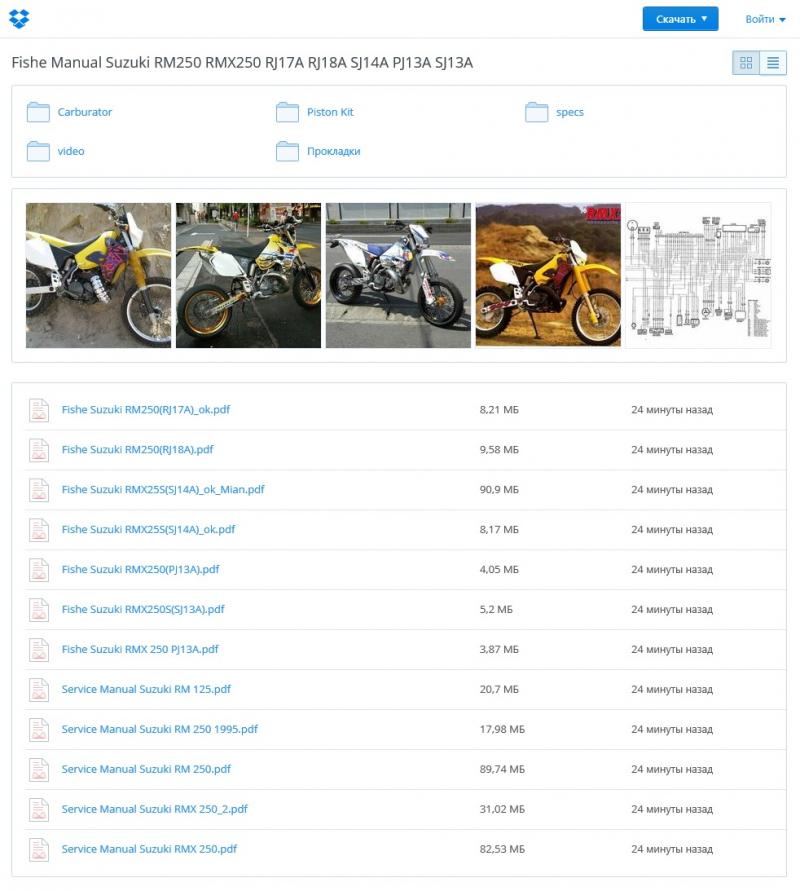This screenshot has width=800, height=891.
Task: Click PDF icon for RMX250(PJ13A).pdf
Action: coord(39,570)
